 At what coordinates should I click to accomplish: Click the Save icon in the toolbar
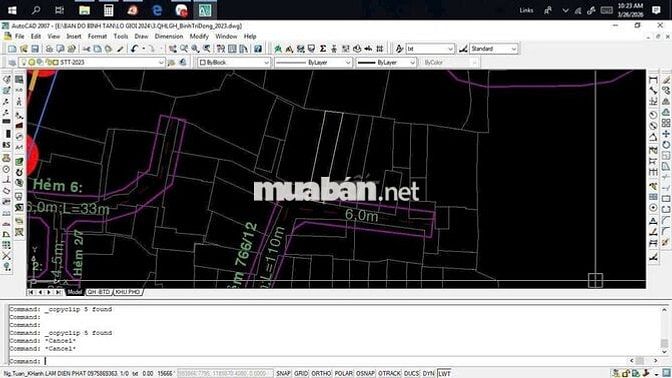coord(35,49)
